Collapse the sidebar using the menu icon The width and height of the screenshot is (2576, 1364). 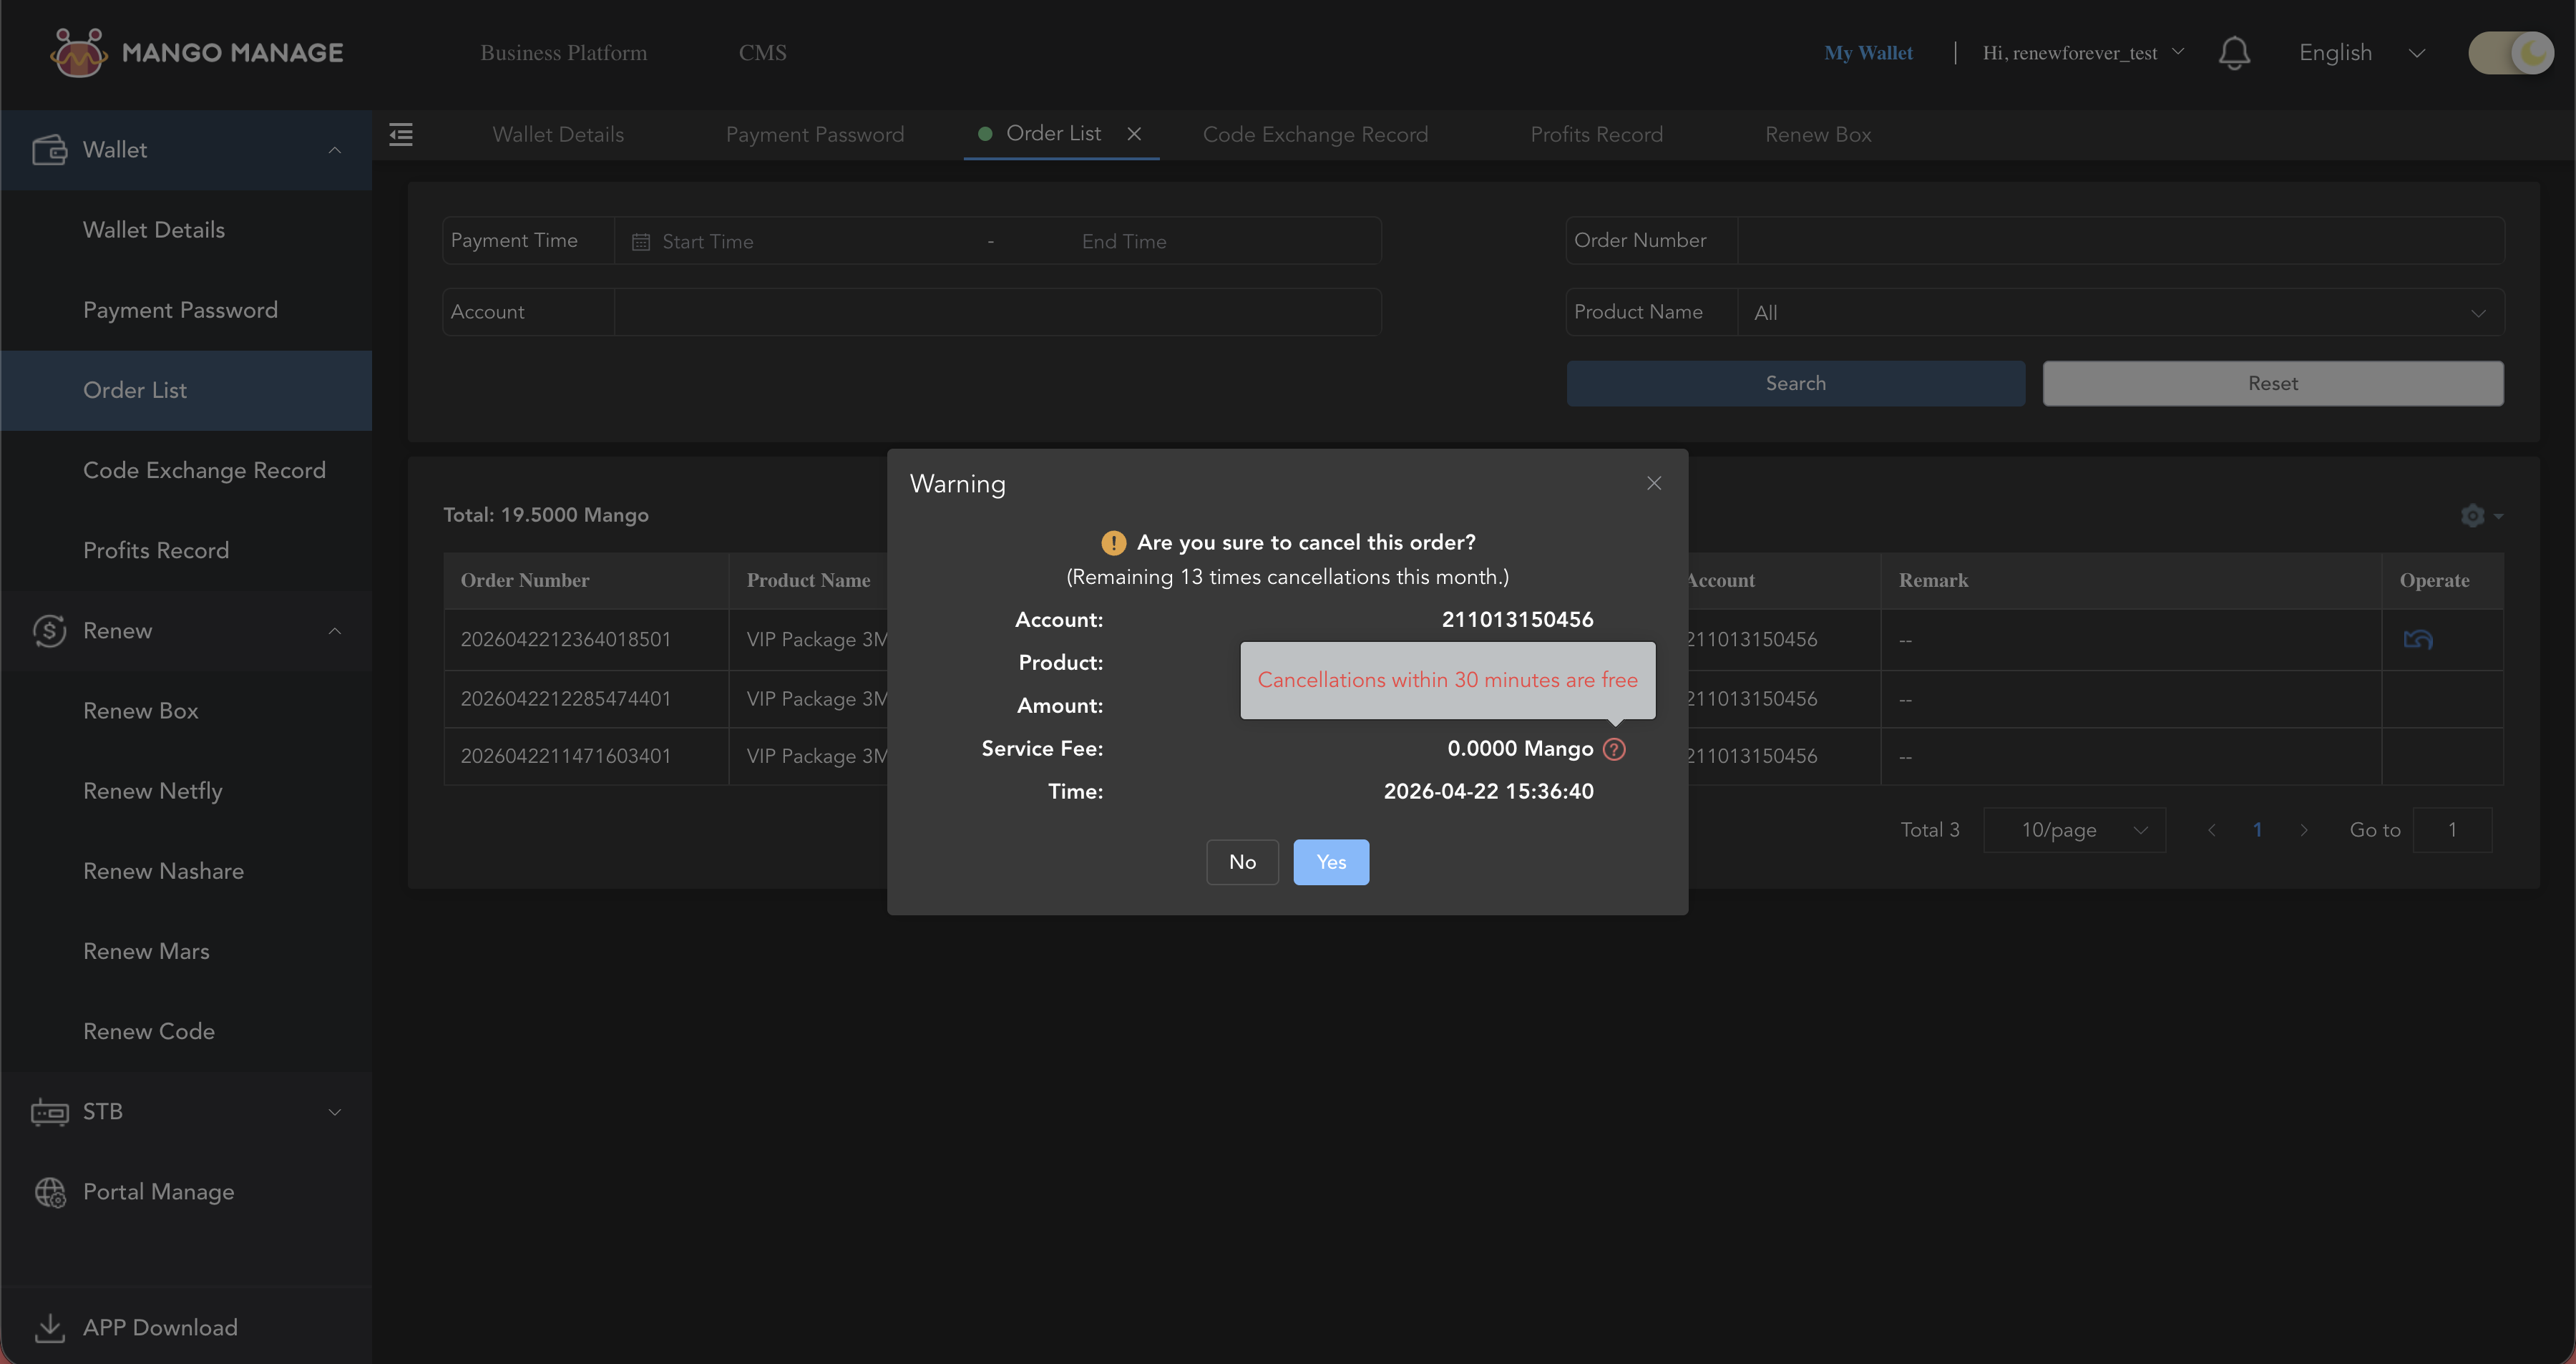(x=401, y=134)
